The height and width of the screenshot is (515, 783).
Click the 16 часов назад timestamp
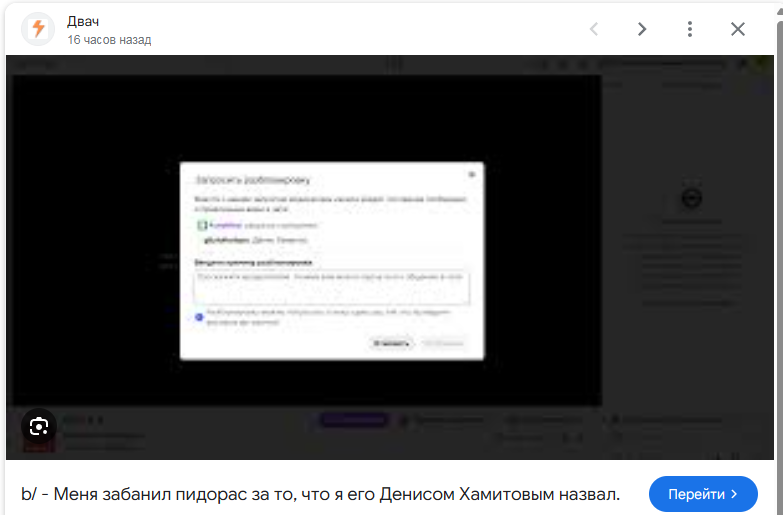click(109, 40)
